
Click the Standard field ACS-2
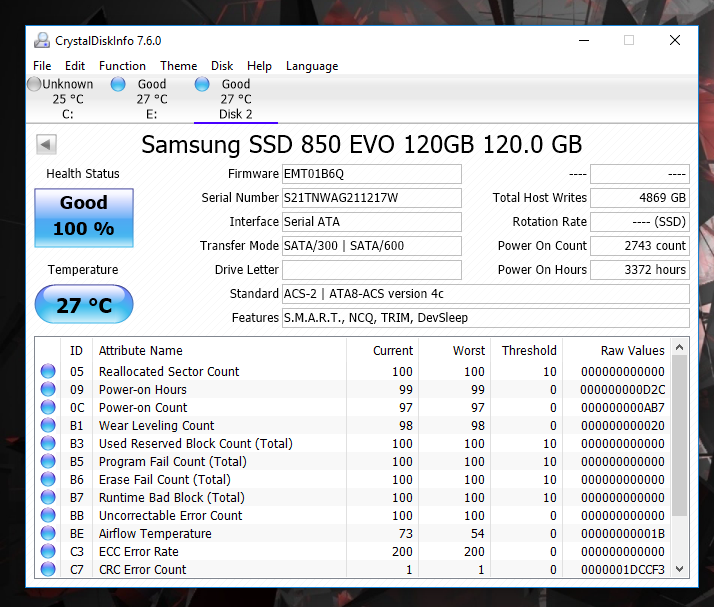point(485,294)
